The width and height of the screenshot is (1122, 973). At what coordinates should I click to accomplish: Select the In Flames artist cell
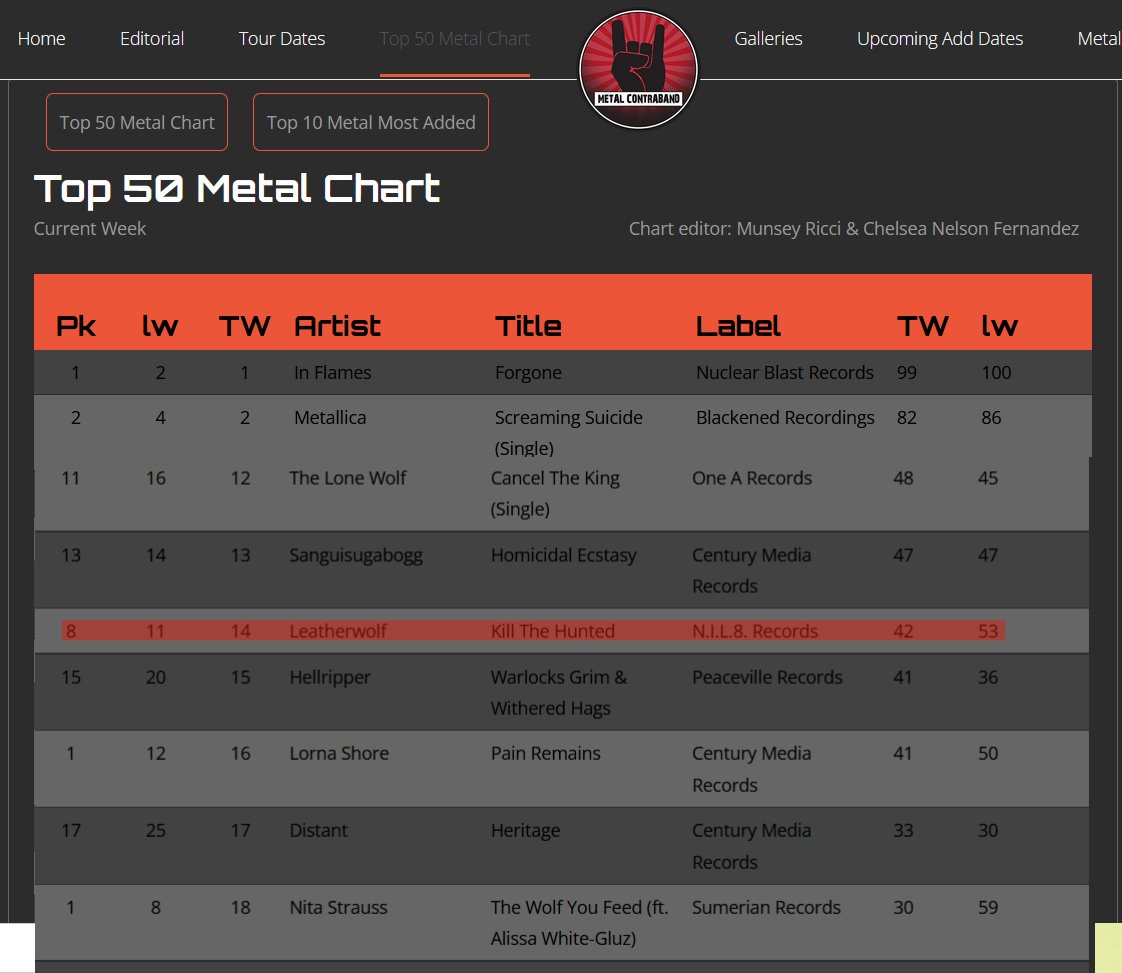point(333,373)
